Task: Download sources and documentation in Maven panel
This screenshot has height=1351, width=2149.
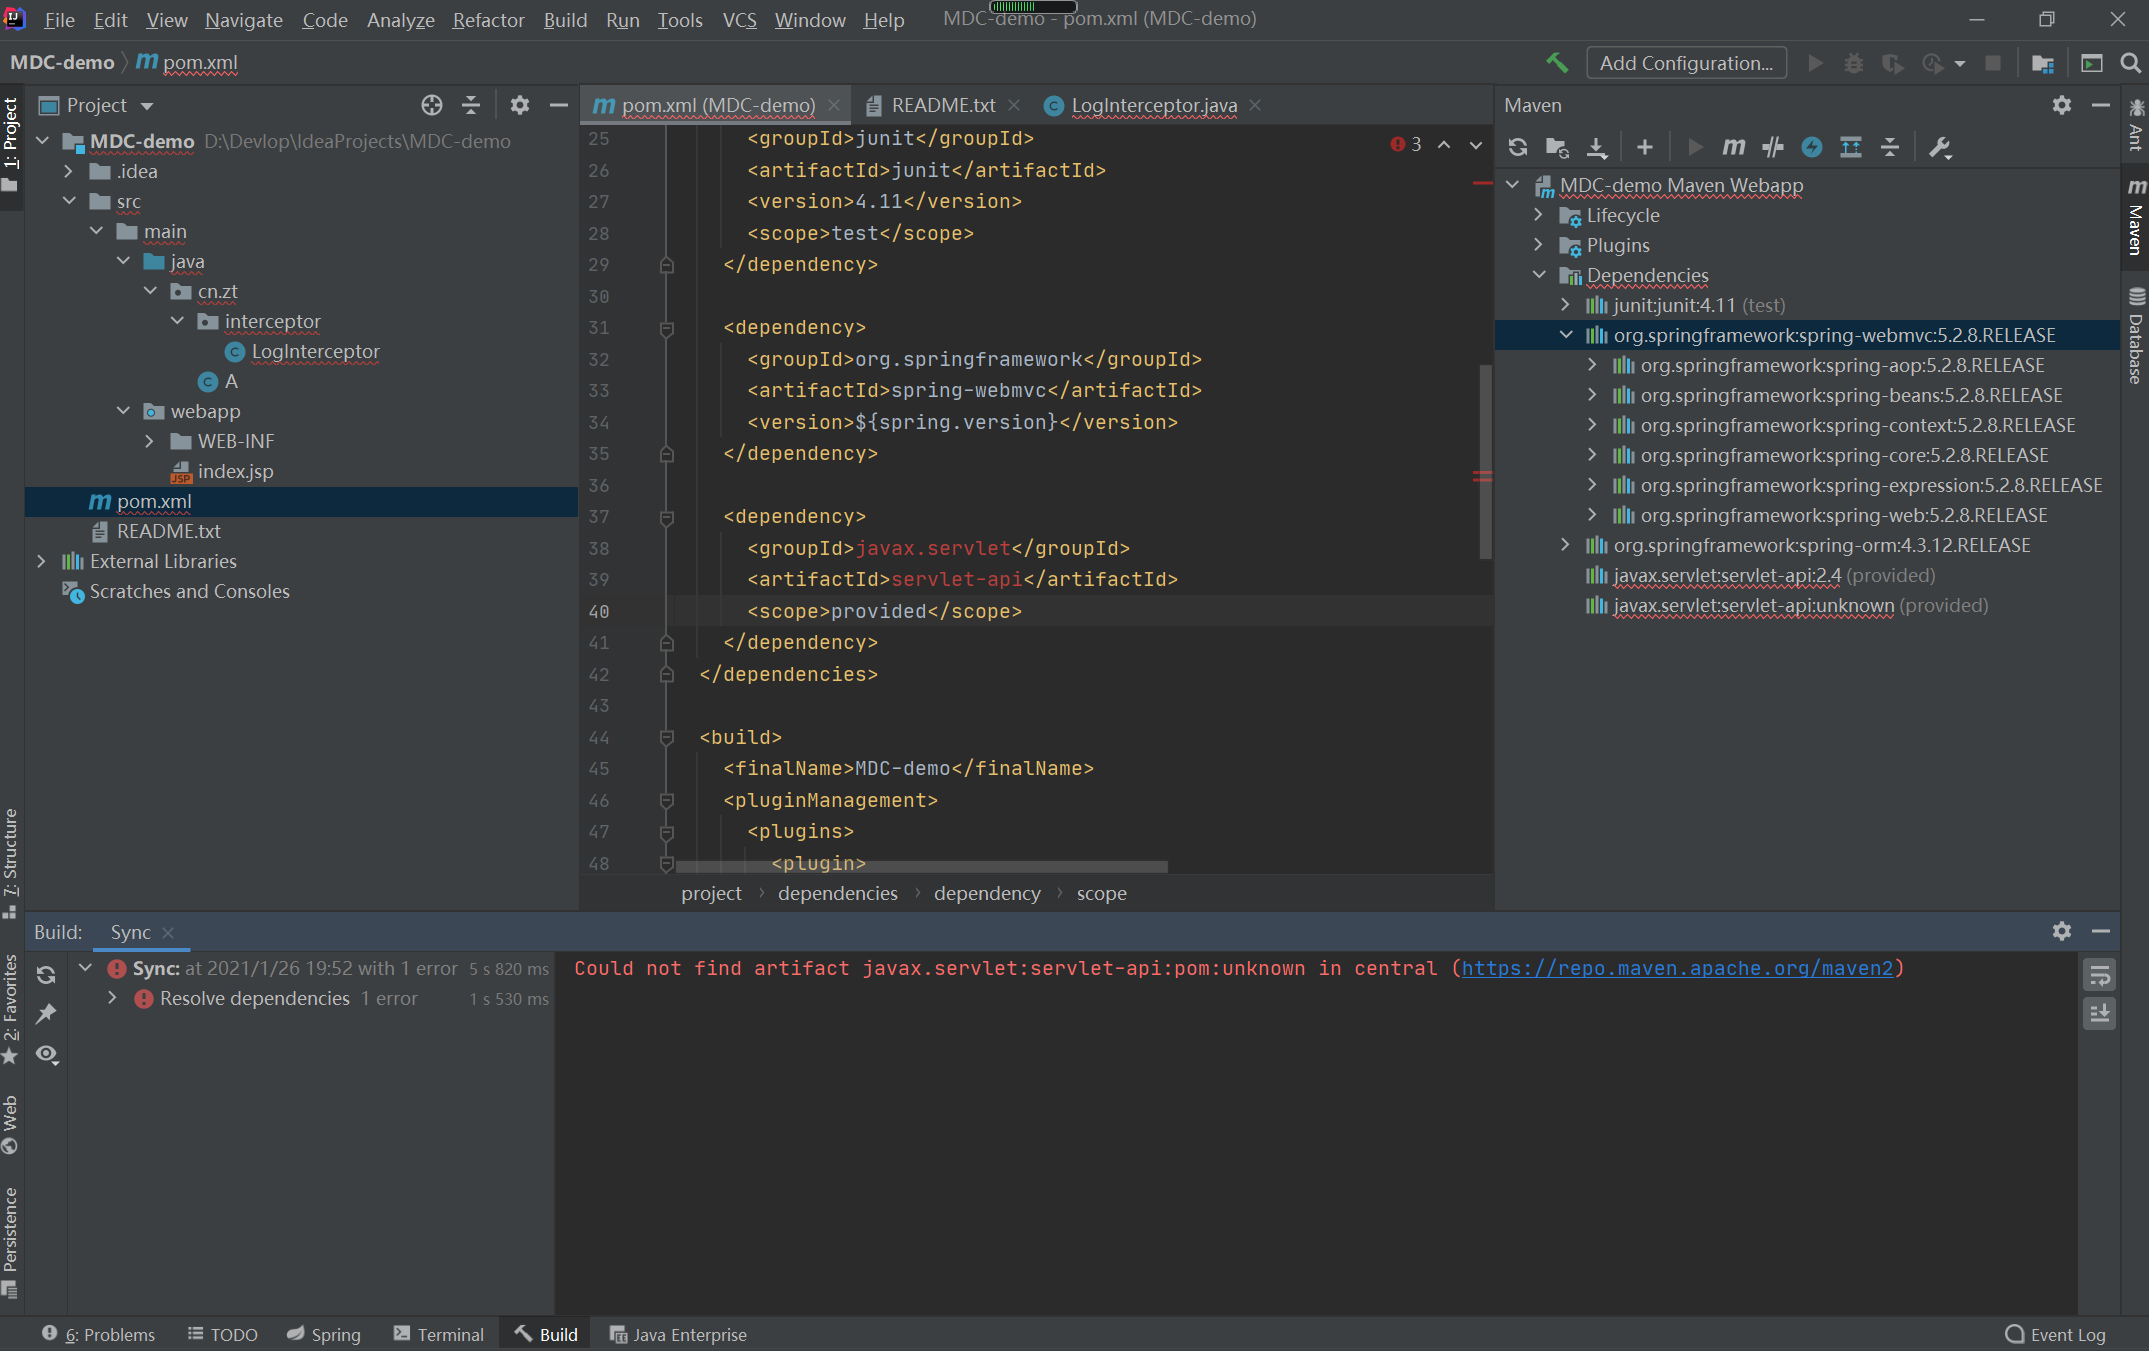Action: [1596, 146]
